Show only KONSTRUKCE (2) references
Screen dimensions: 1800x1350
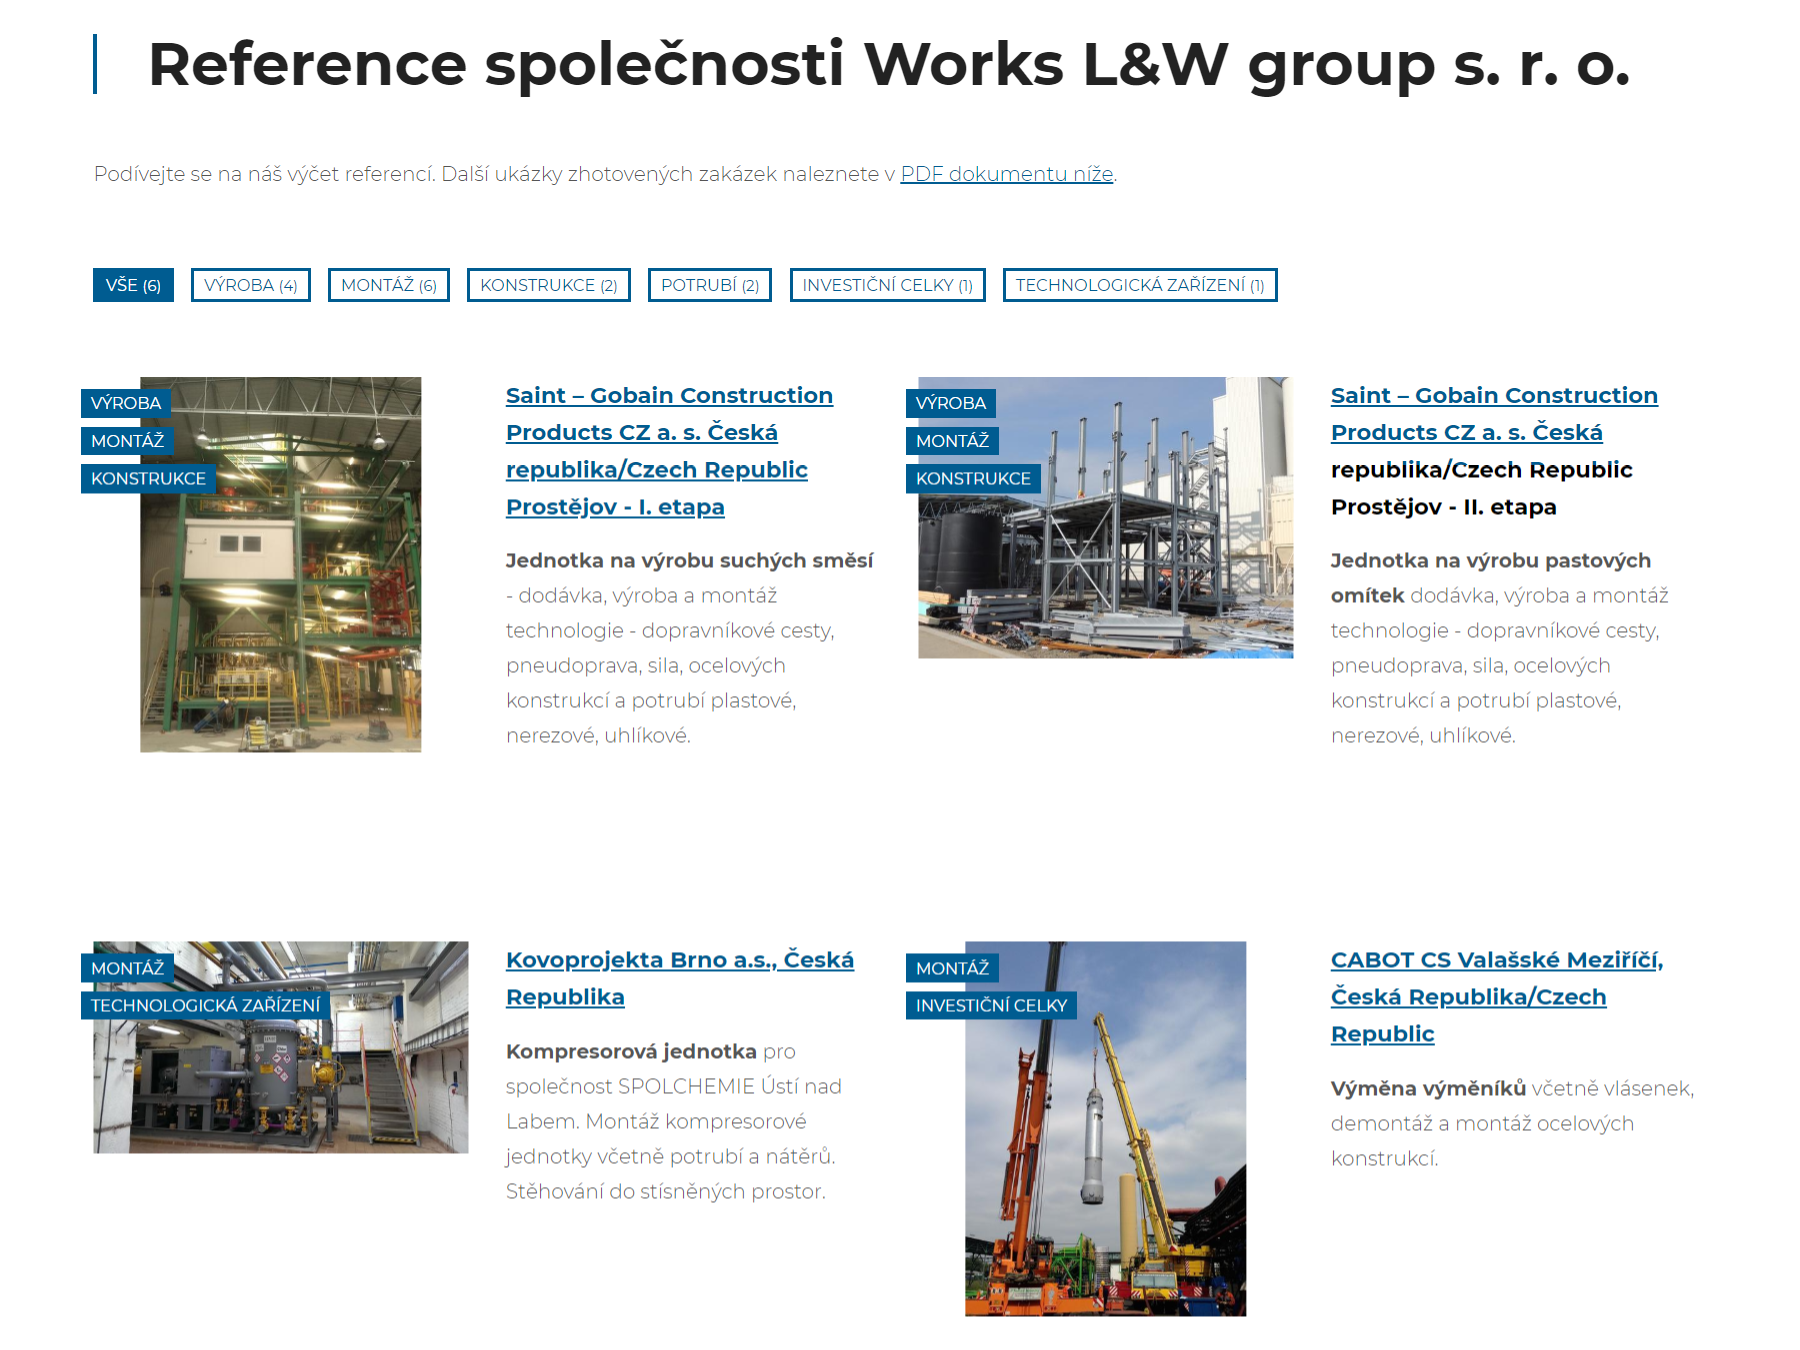pyautogui.click(x=549, y=285)
